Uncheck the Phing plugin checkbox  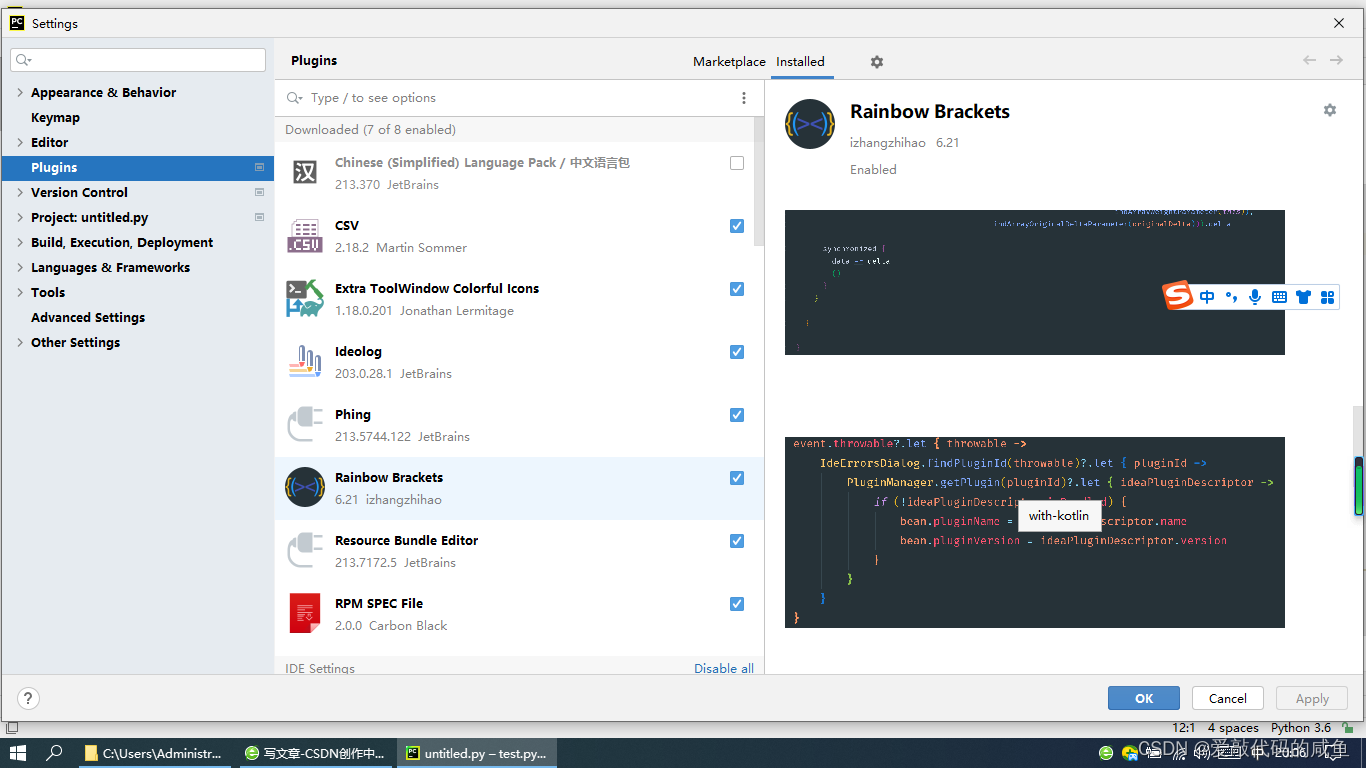tap(737, 415)
